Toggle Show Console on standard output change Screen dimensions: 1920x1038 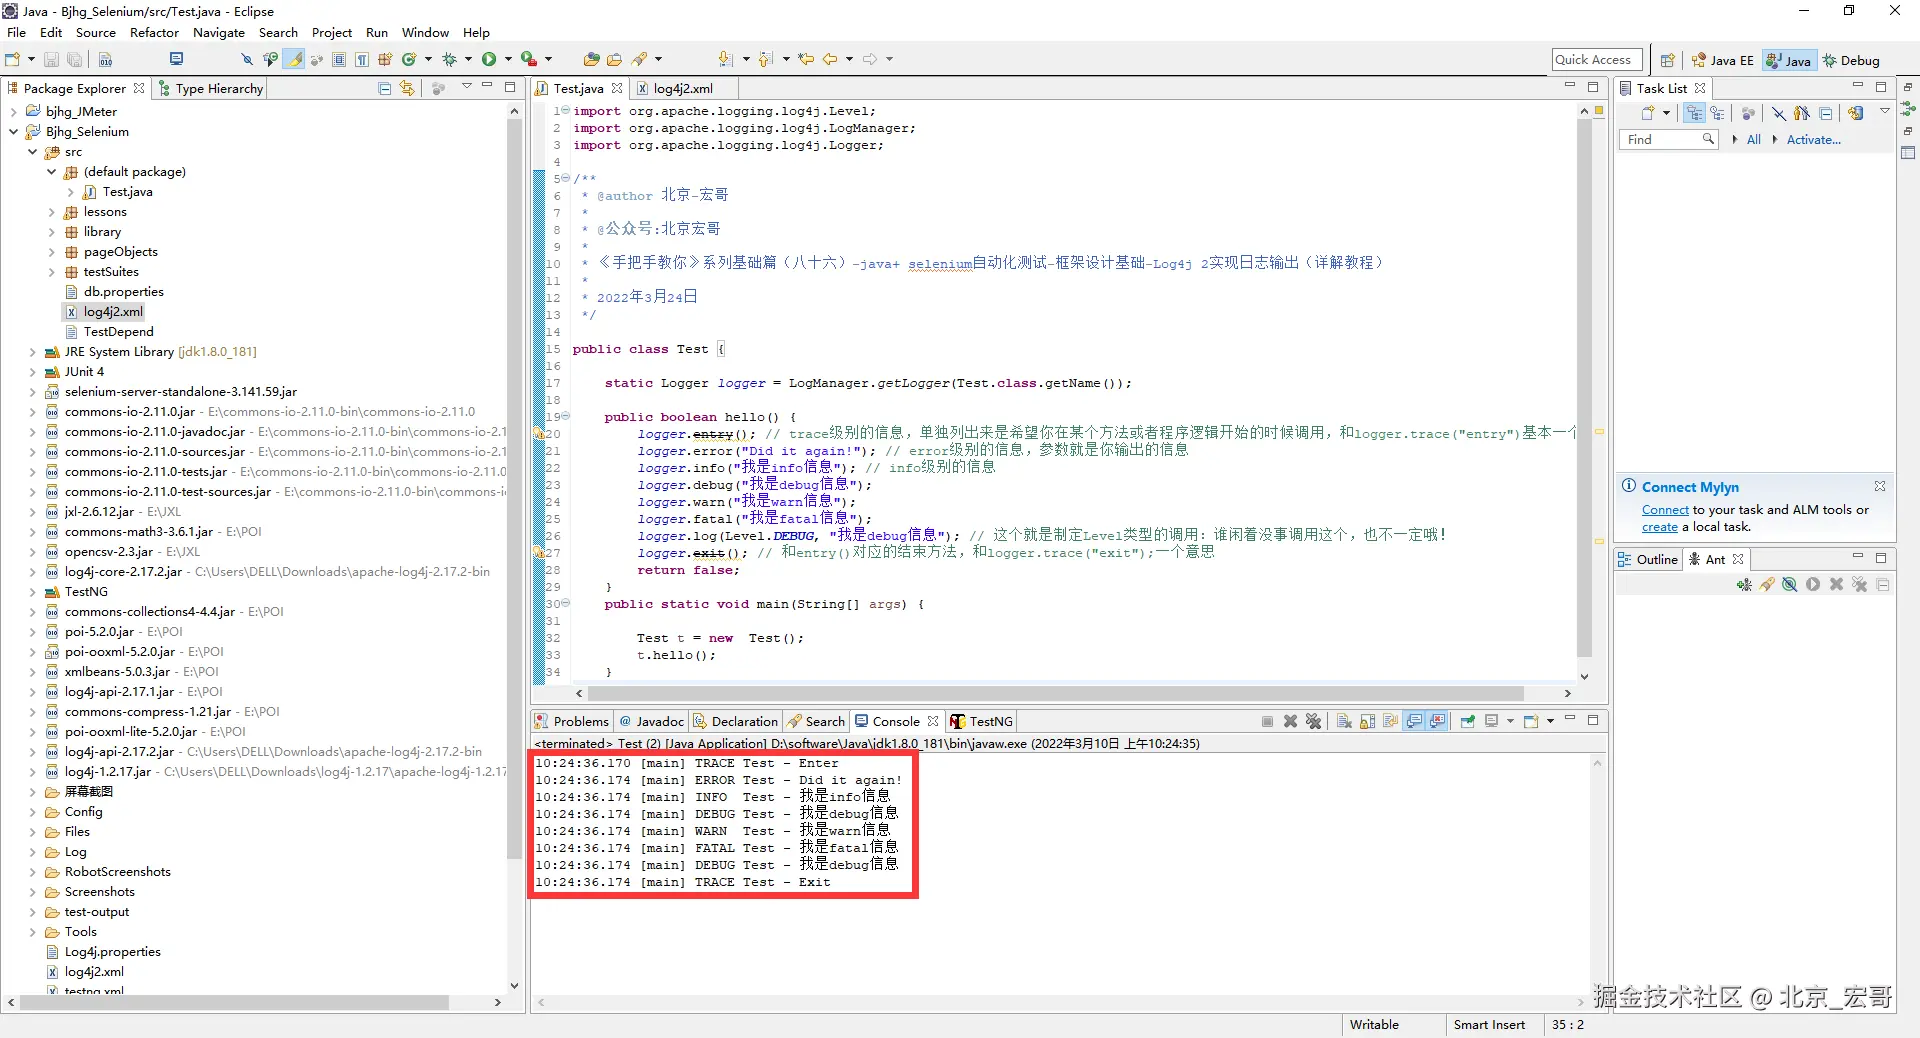click(1414, 721)
